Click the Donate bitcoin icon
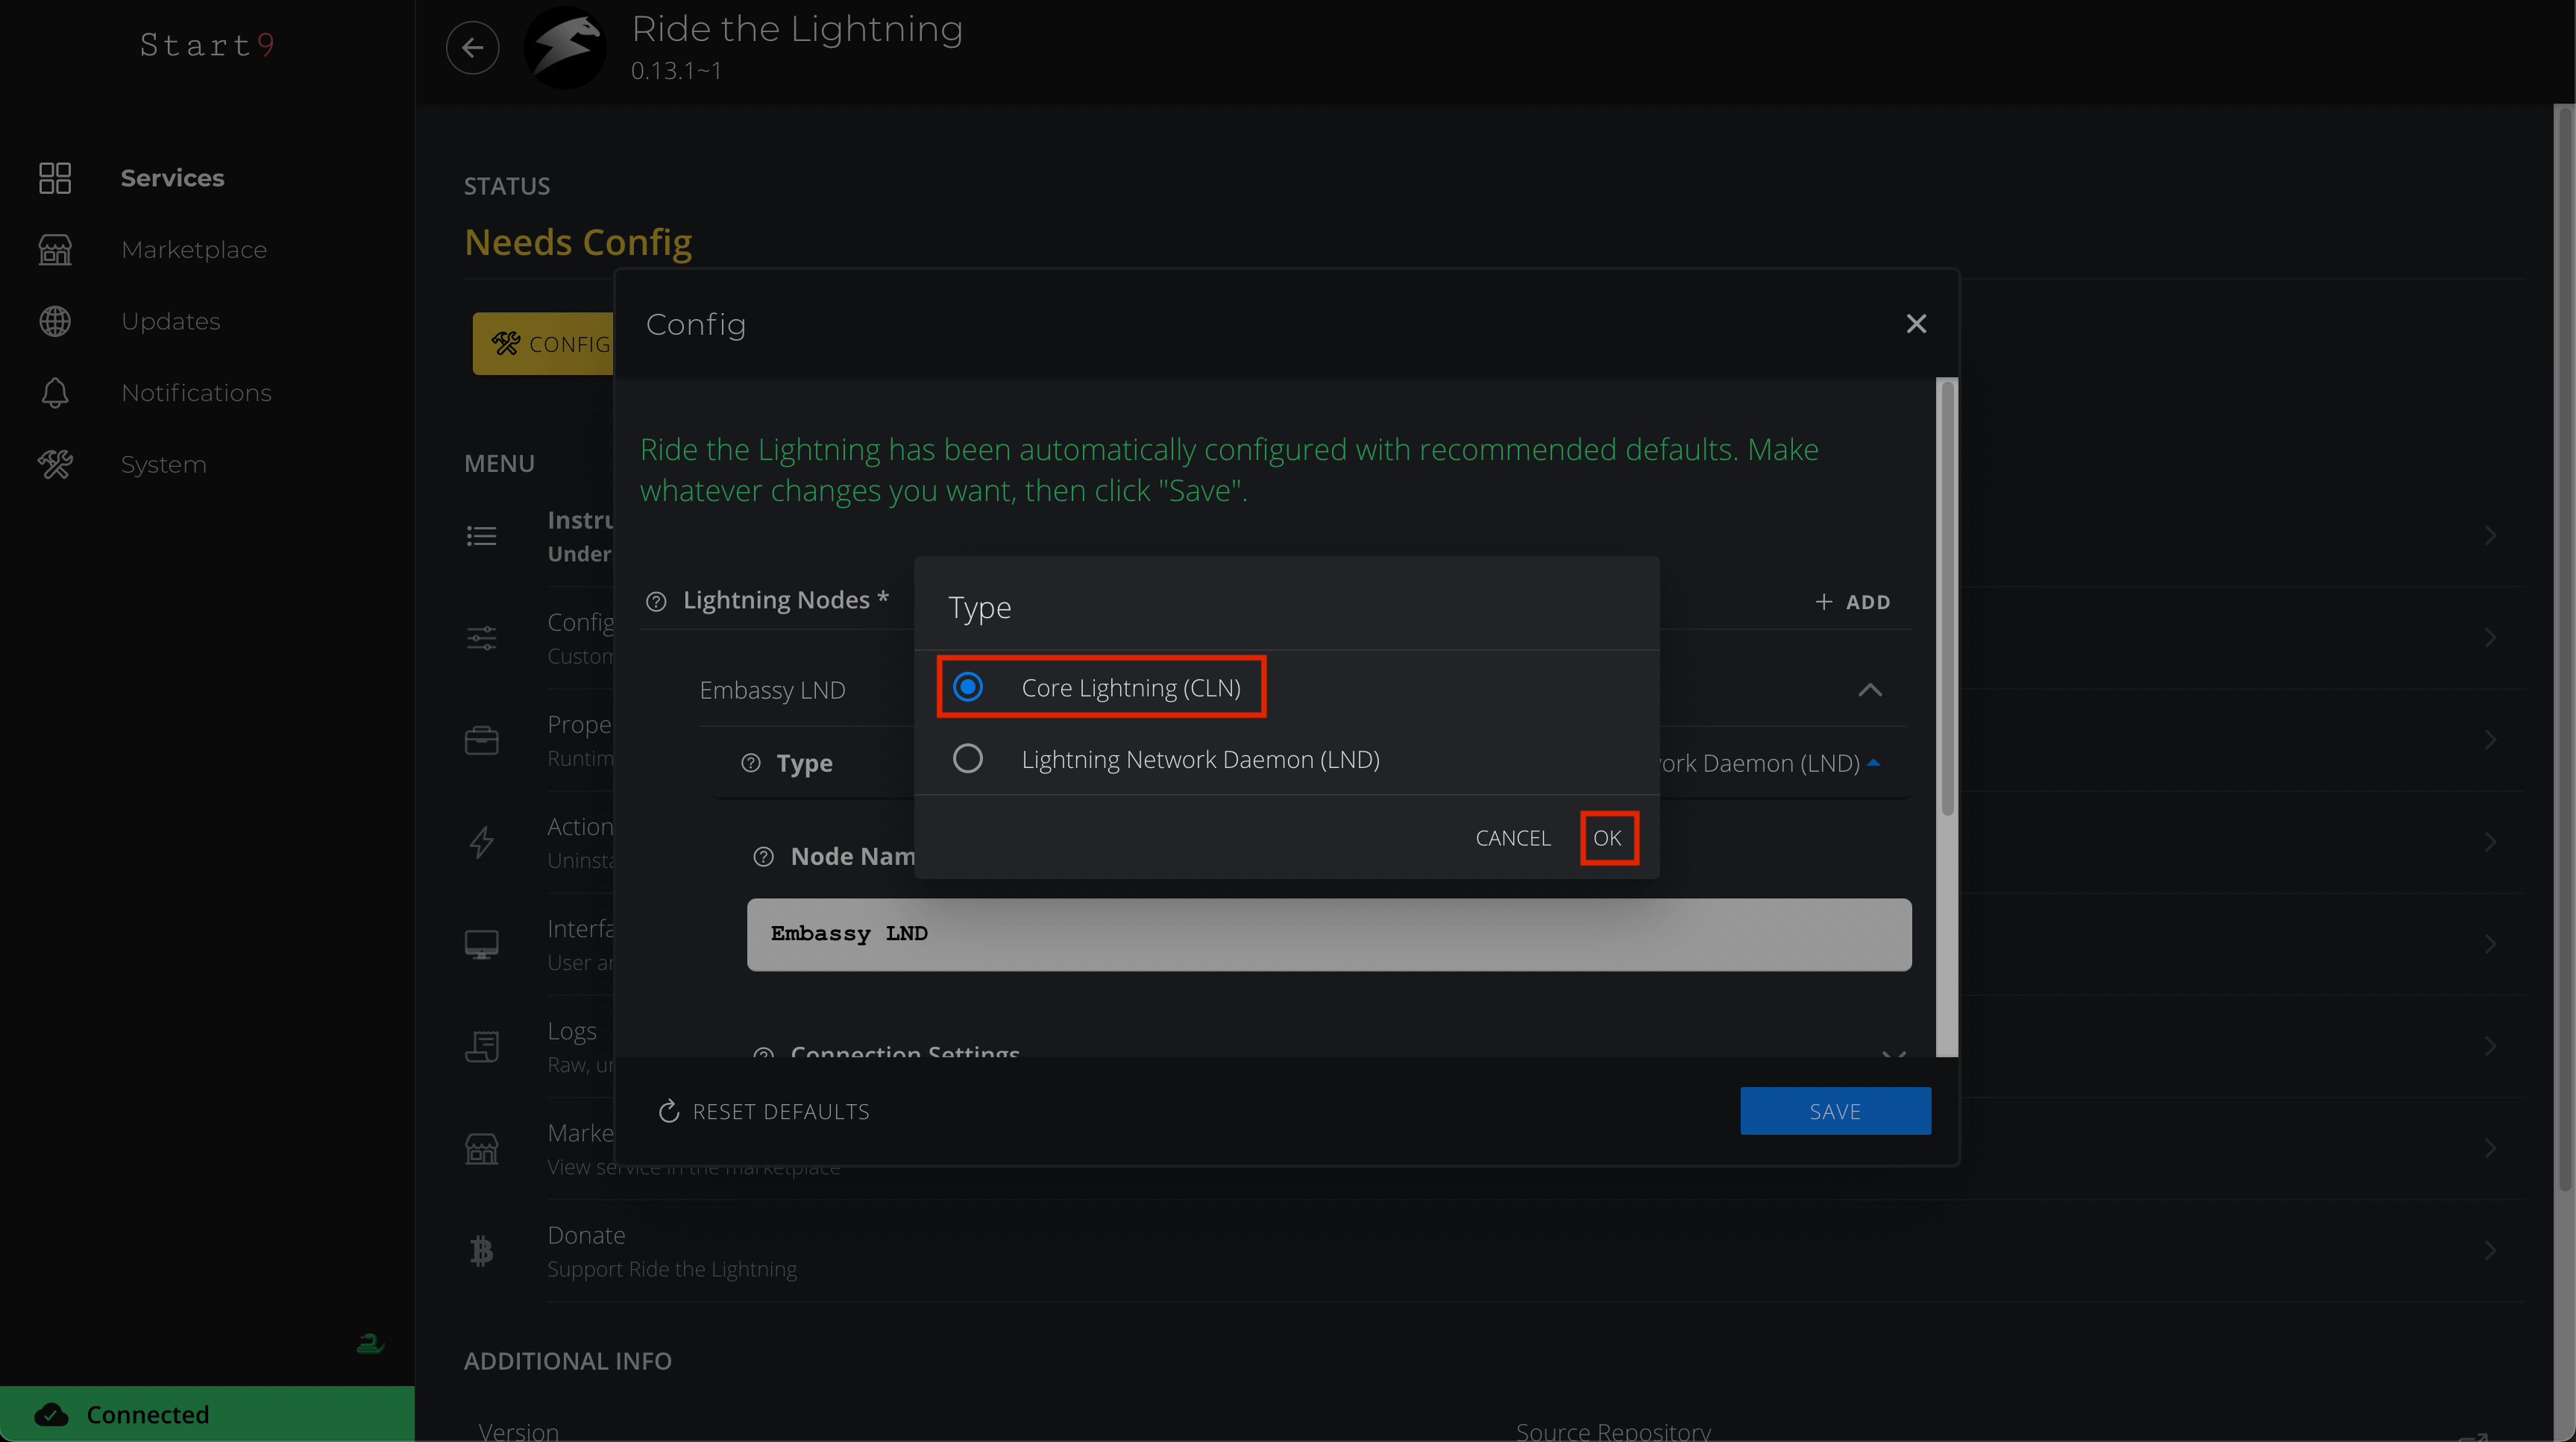2576x1442 pixels. pos(481,1250)
